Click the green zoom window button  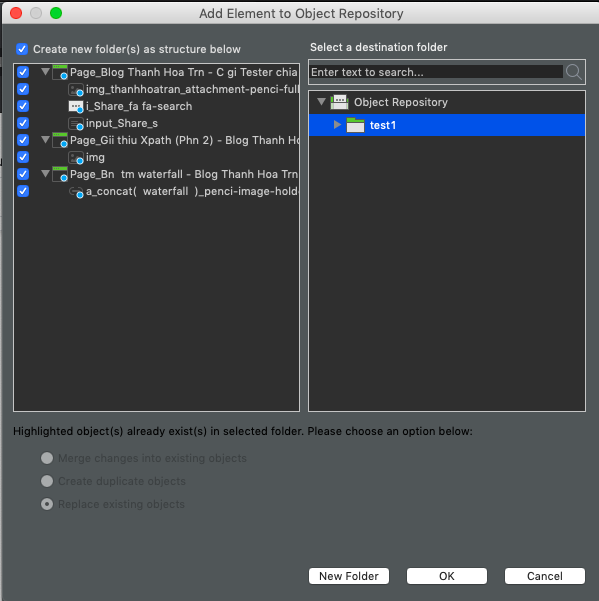[x=56, y=13]
